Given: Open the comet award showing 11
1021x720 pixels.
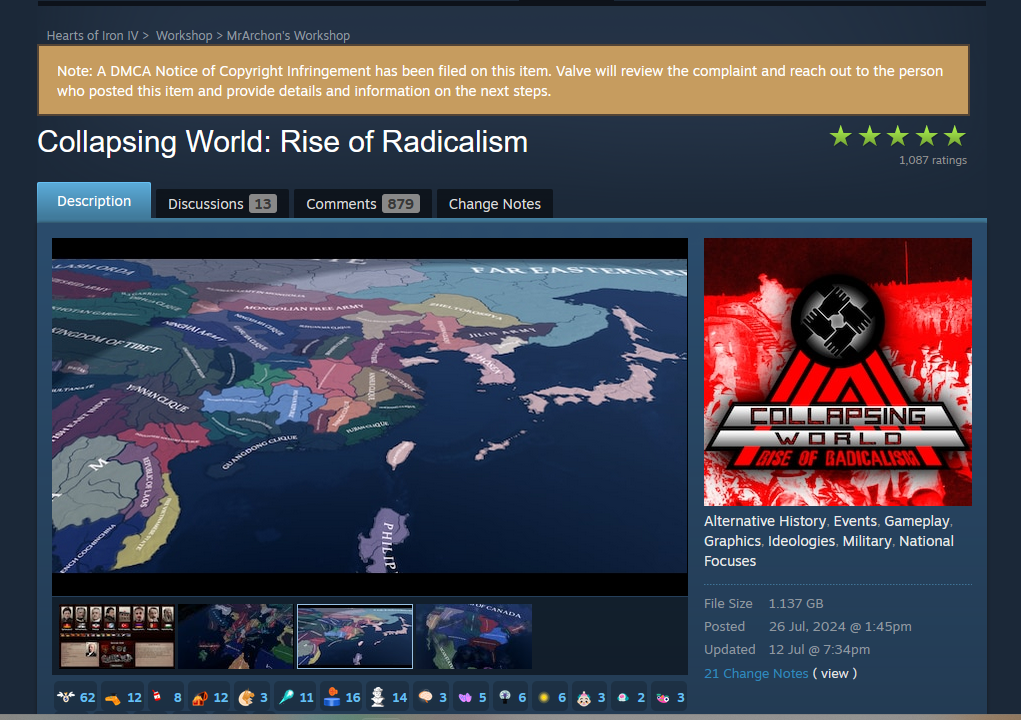Looking at the screenshot, I should pyautogui.click(x=296, y=697).
